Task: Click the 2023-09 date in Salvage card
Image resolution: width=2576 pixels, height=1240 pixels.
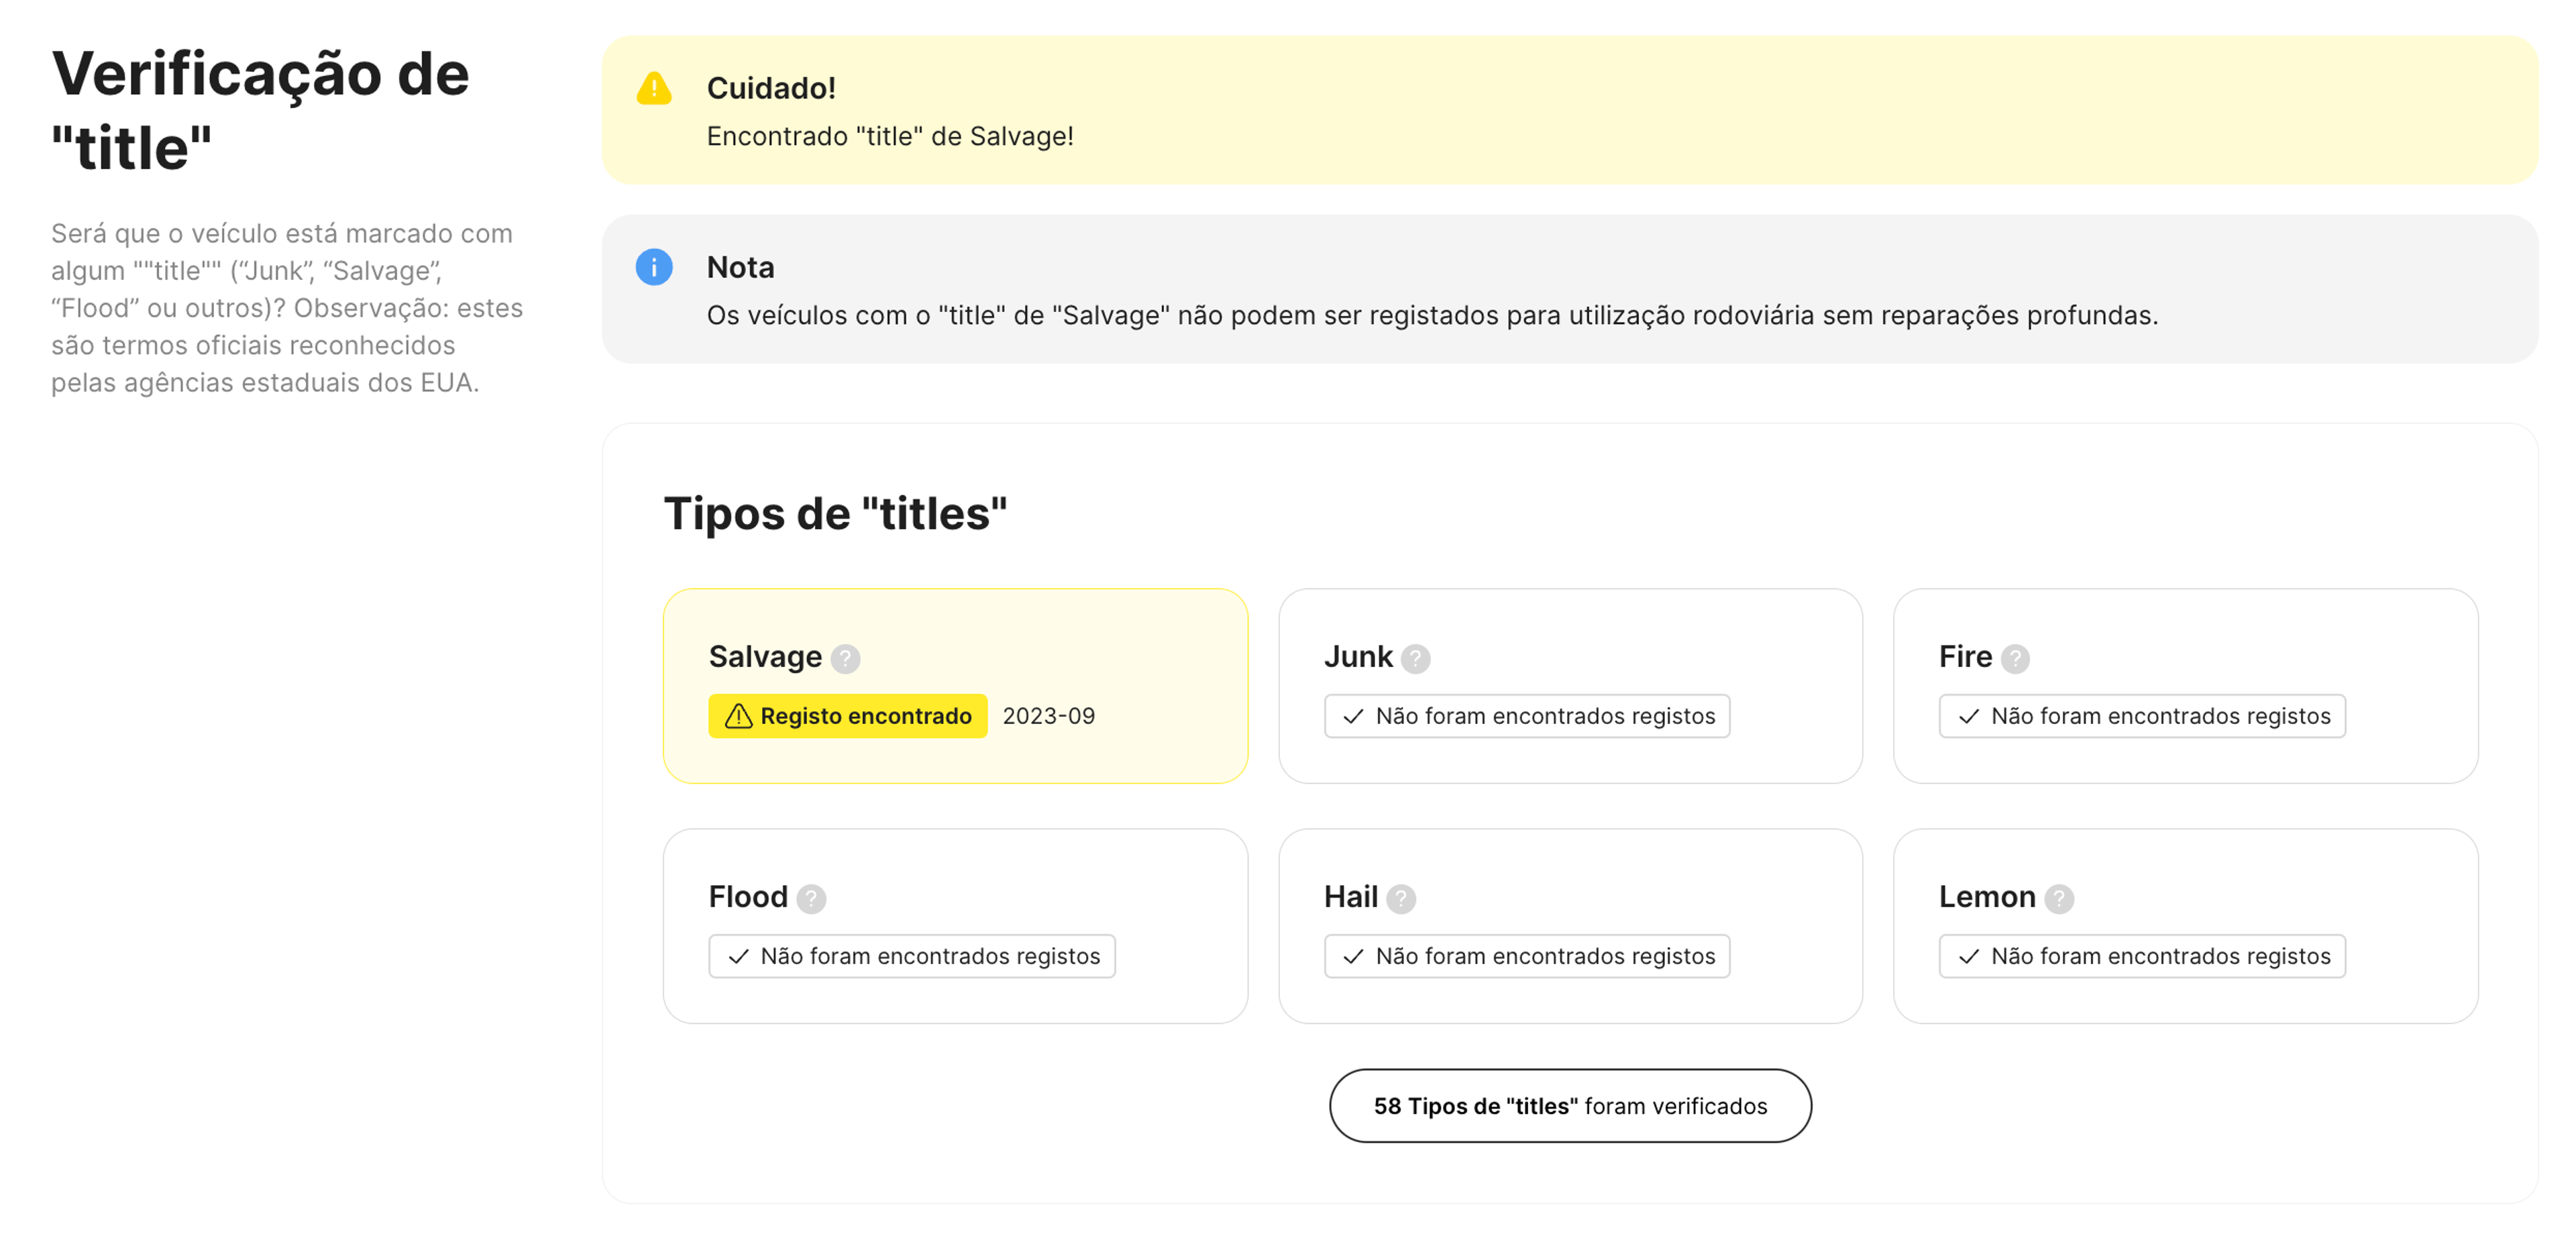Action: coord(1048,716)
